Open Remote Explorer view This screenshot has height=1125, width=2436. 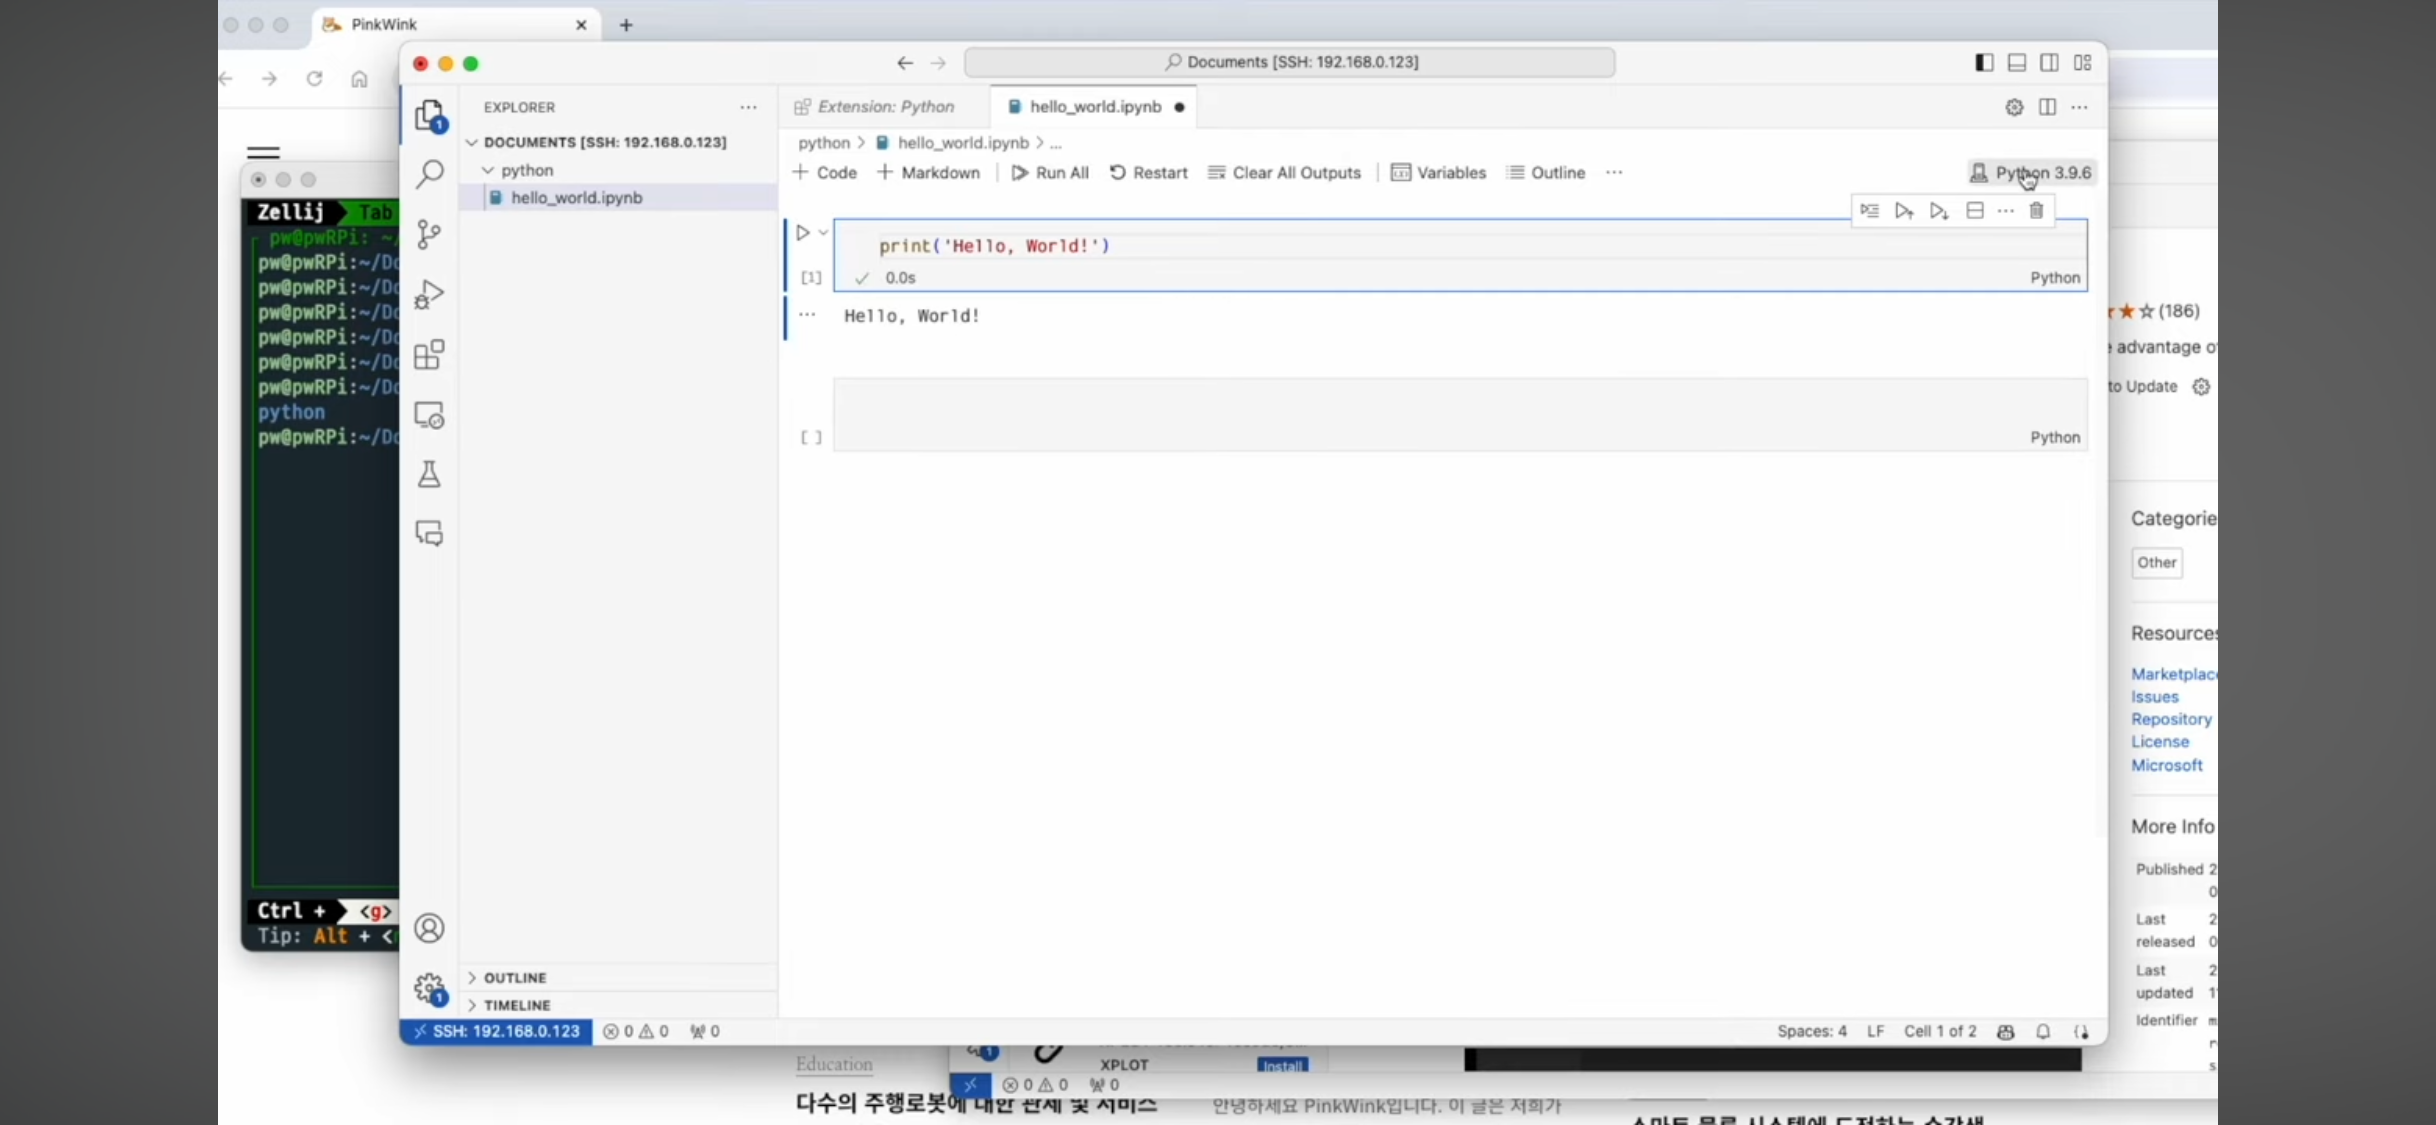pyautogui.click(x=429, y=415)
